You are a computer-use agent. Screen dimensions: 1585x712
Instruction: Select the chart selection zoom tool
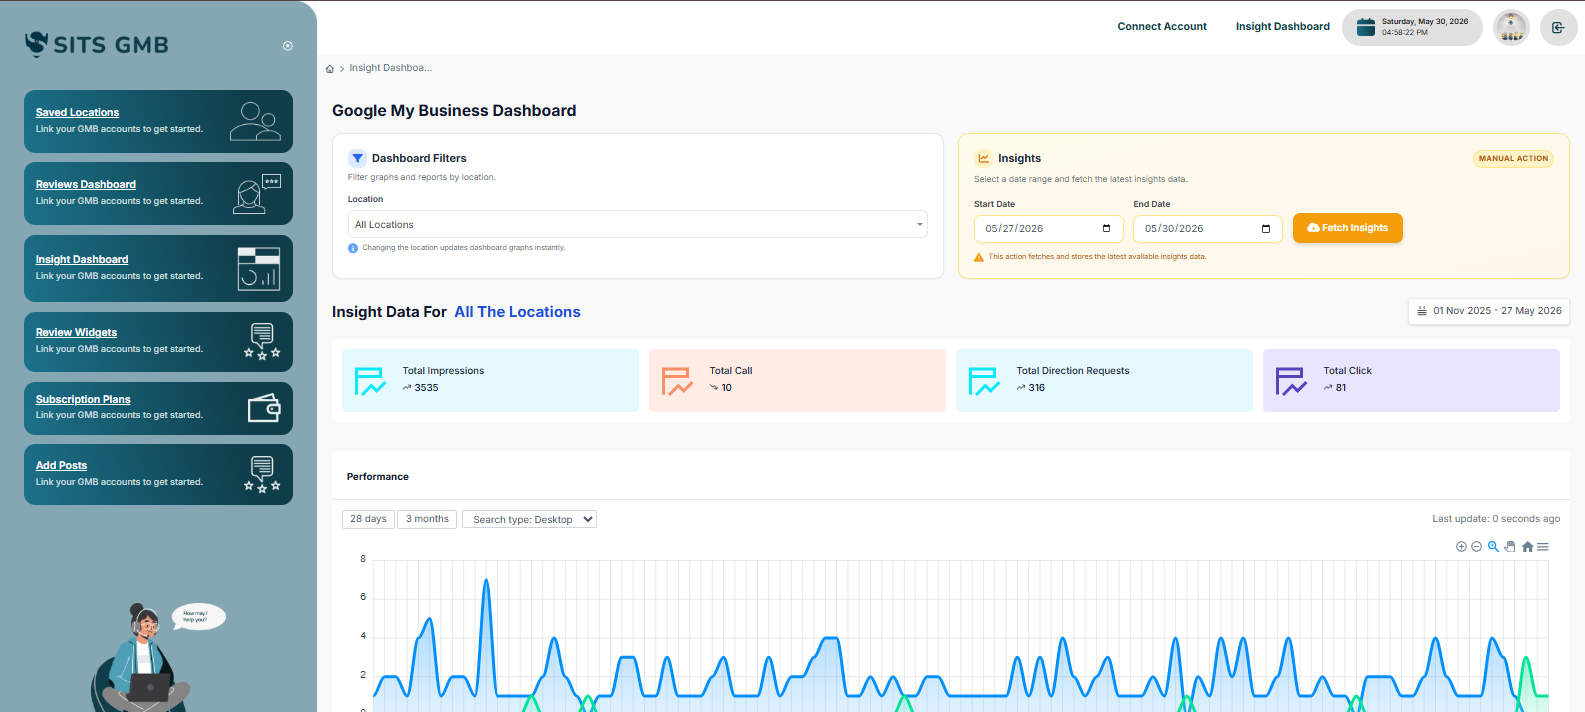tap(1493, 547)
